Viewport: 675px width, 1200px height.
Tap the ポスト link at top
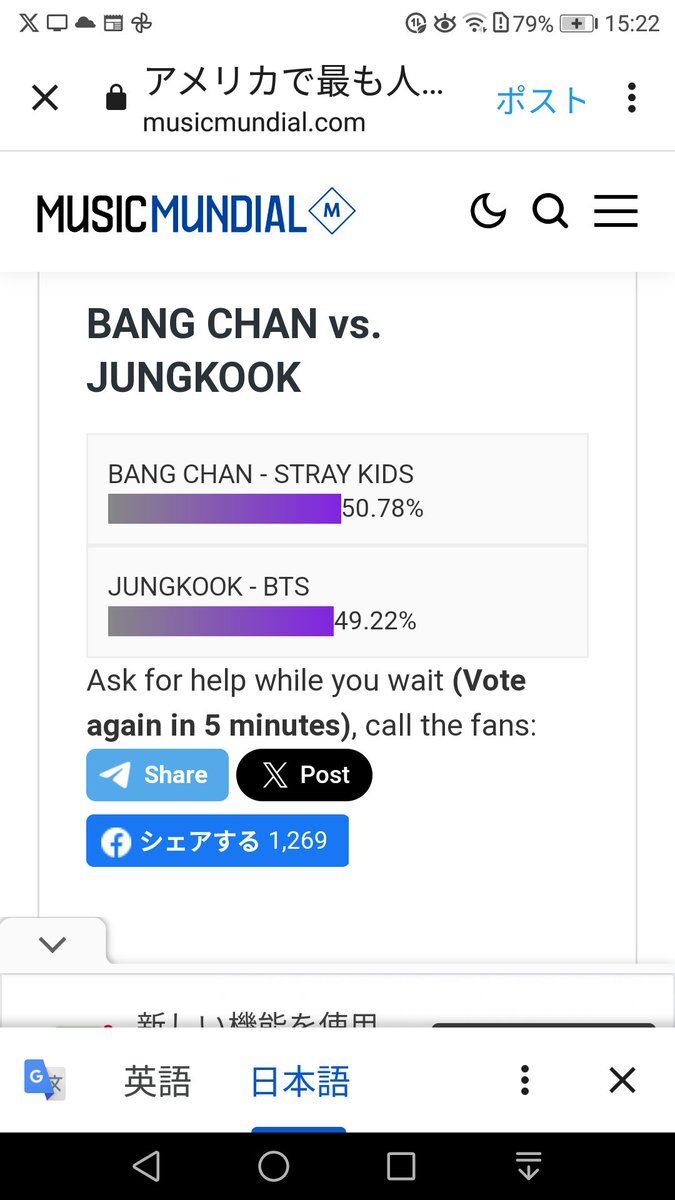pyautogui.click(x=541, y=100)
